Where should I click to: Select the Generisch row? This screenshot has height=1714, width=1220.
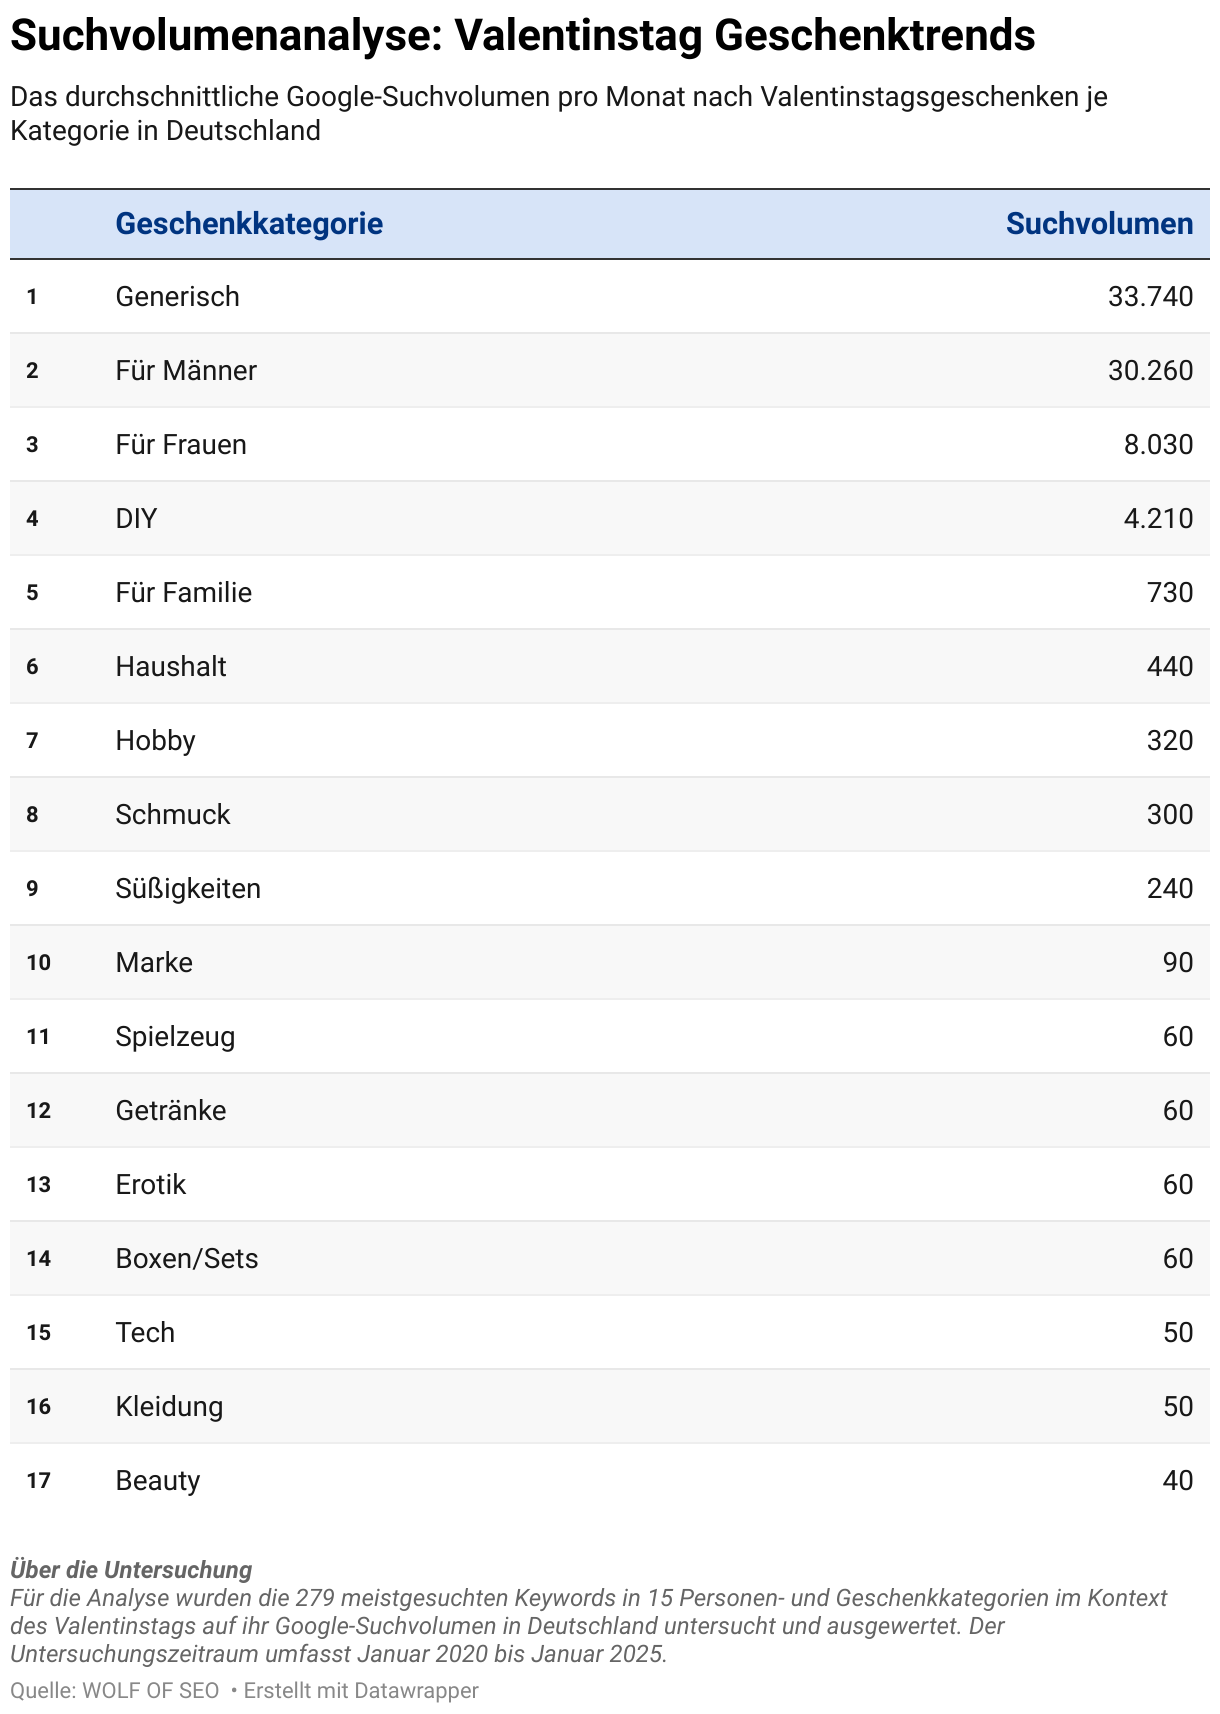[610, 296]
